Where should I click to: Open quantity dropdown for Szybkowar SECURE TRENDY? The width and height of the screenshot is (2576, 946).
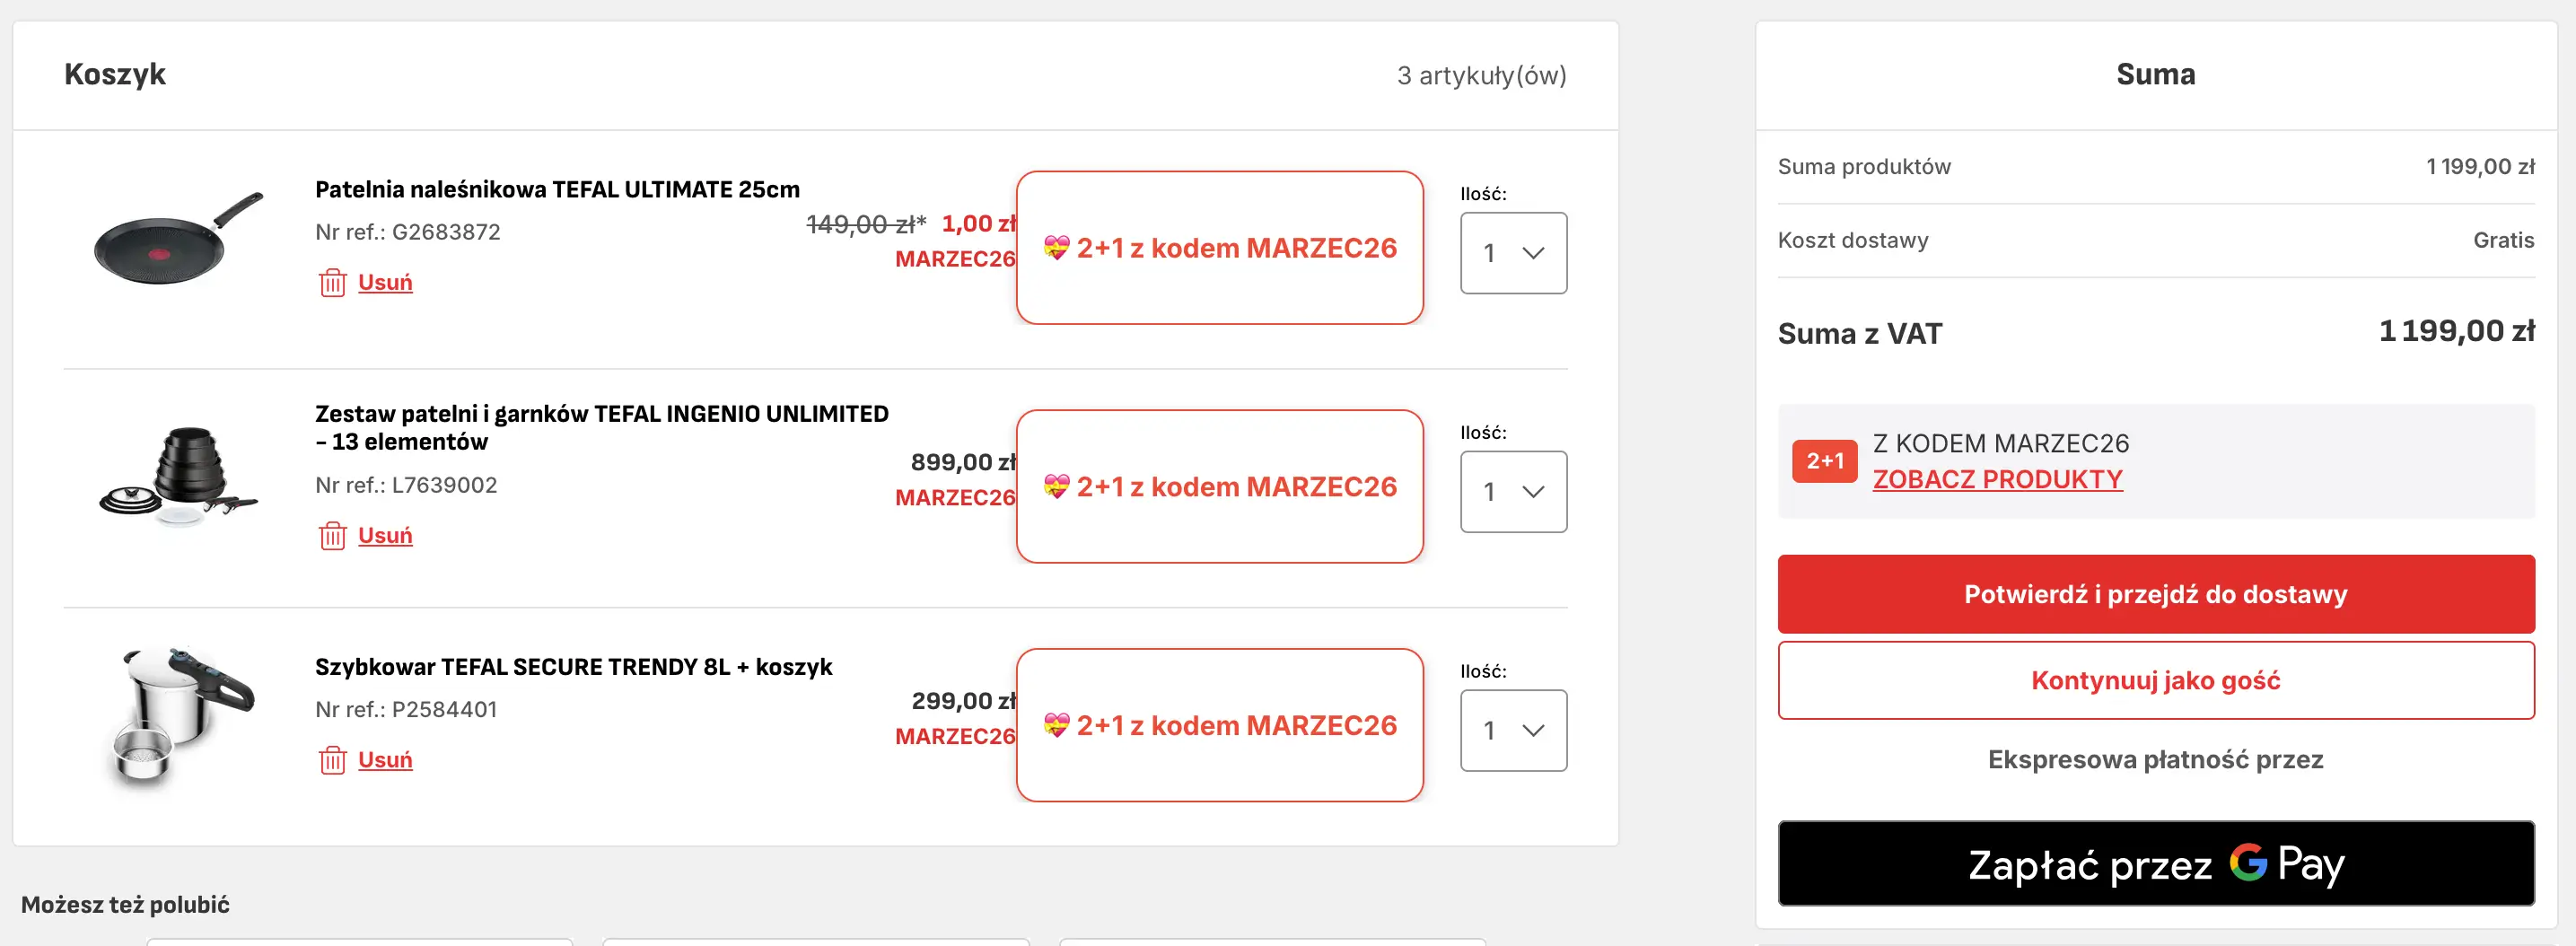click(1513, 731)
